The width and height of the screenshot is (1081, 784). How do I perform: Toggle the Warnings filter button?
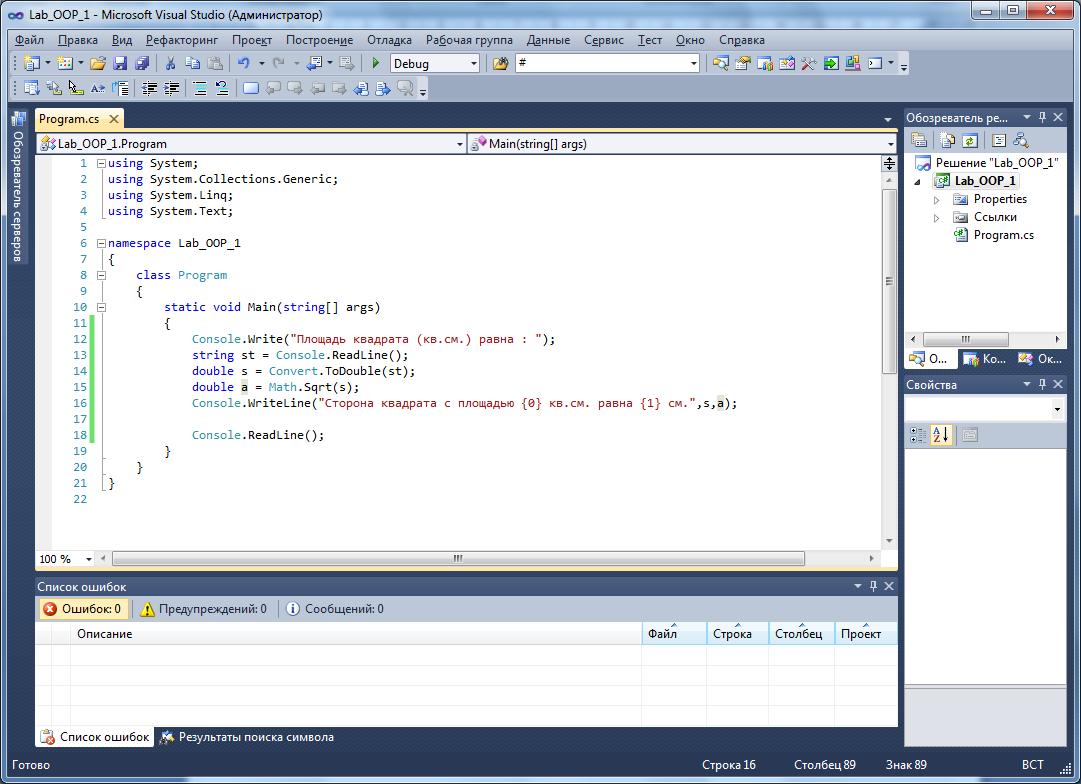click(204, 608)
